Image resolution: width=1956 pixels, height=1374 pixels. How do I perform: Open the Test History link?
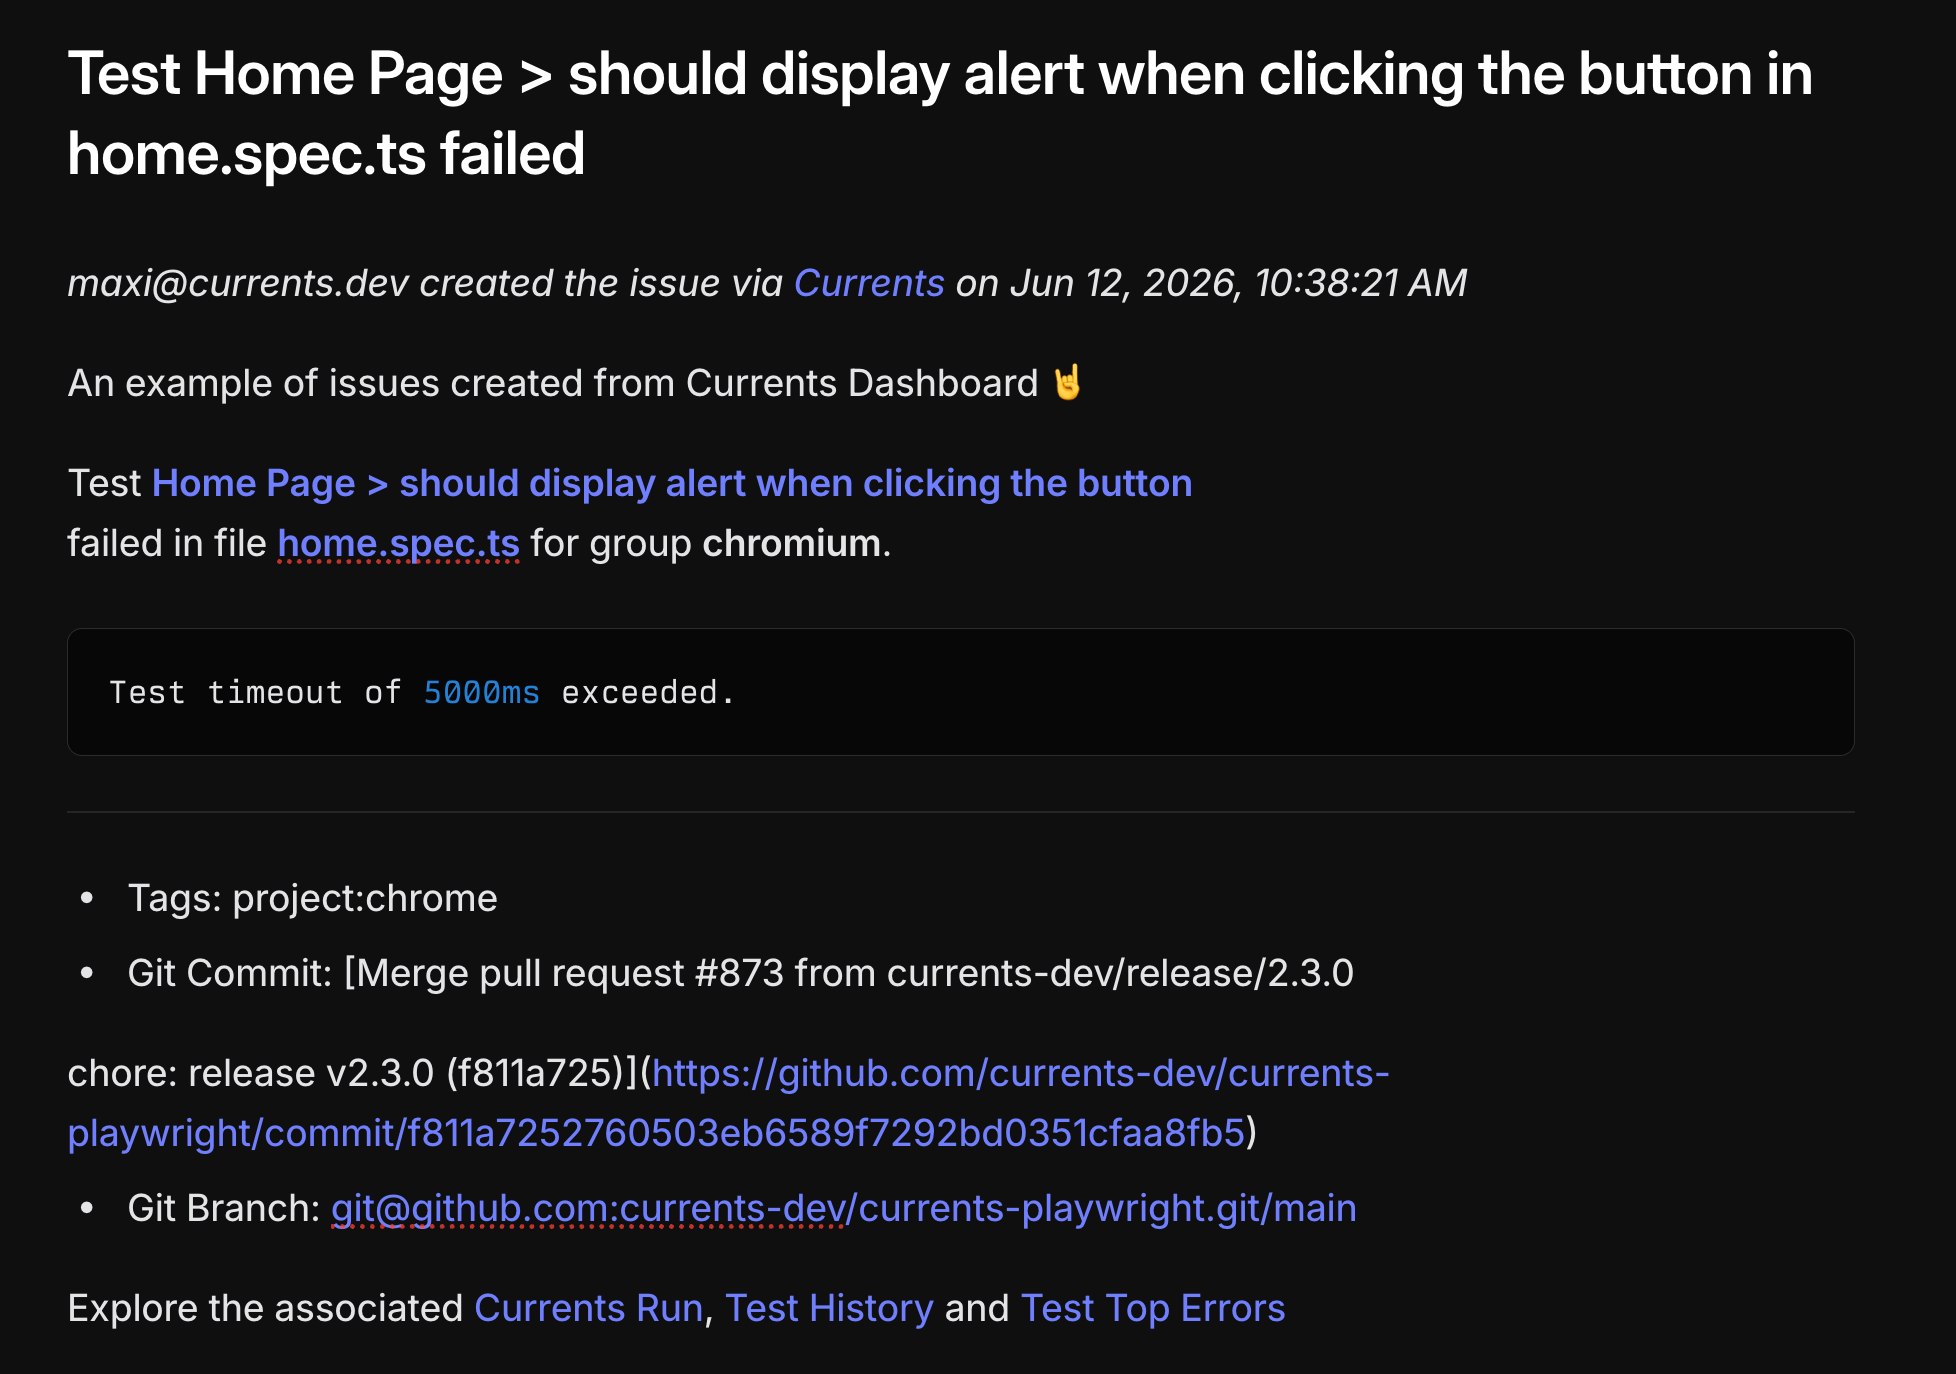click(x=829, y=1308)
